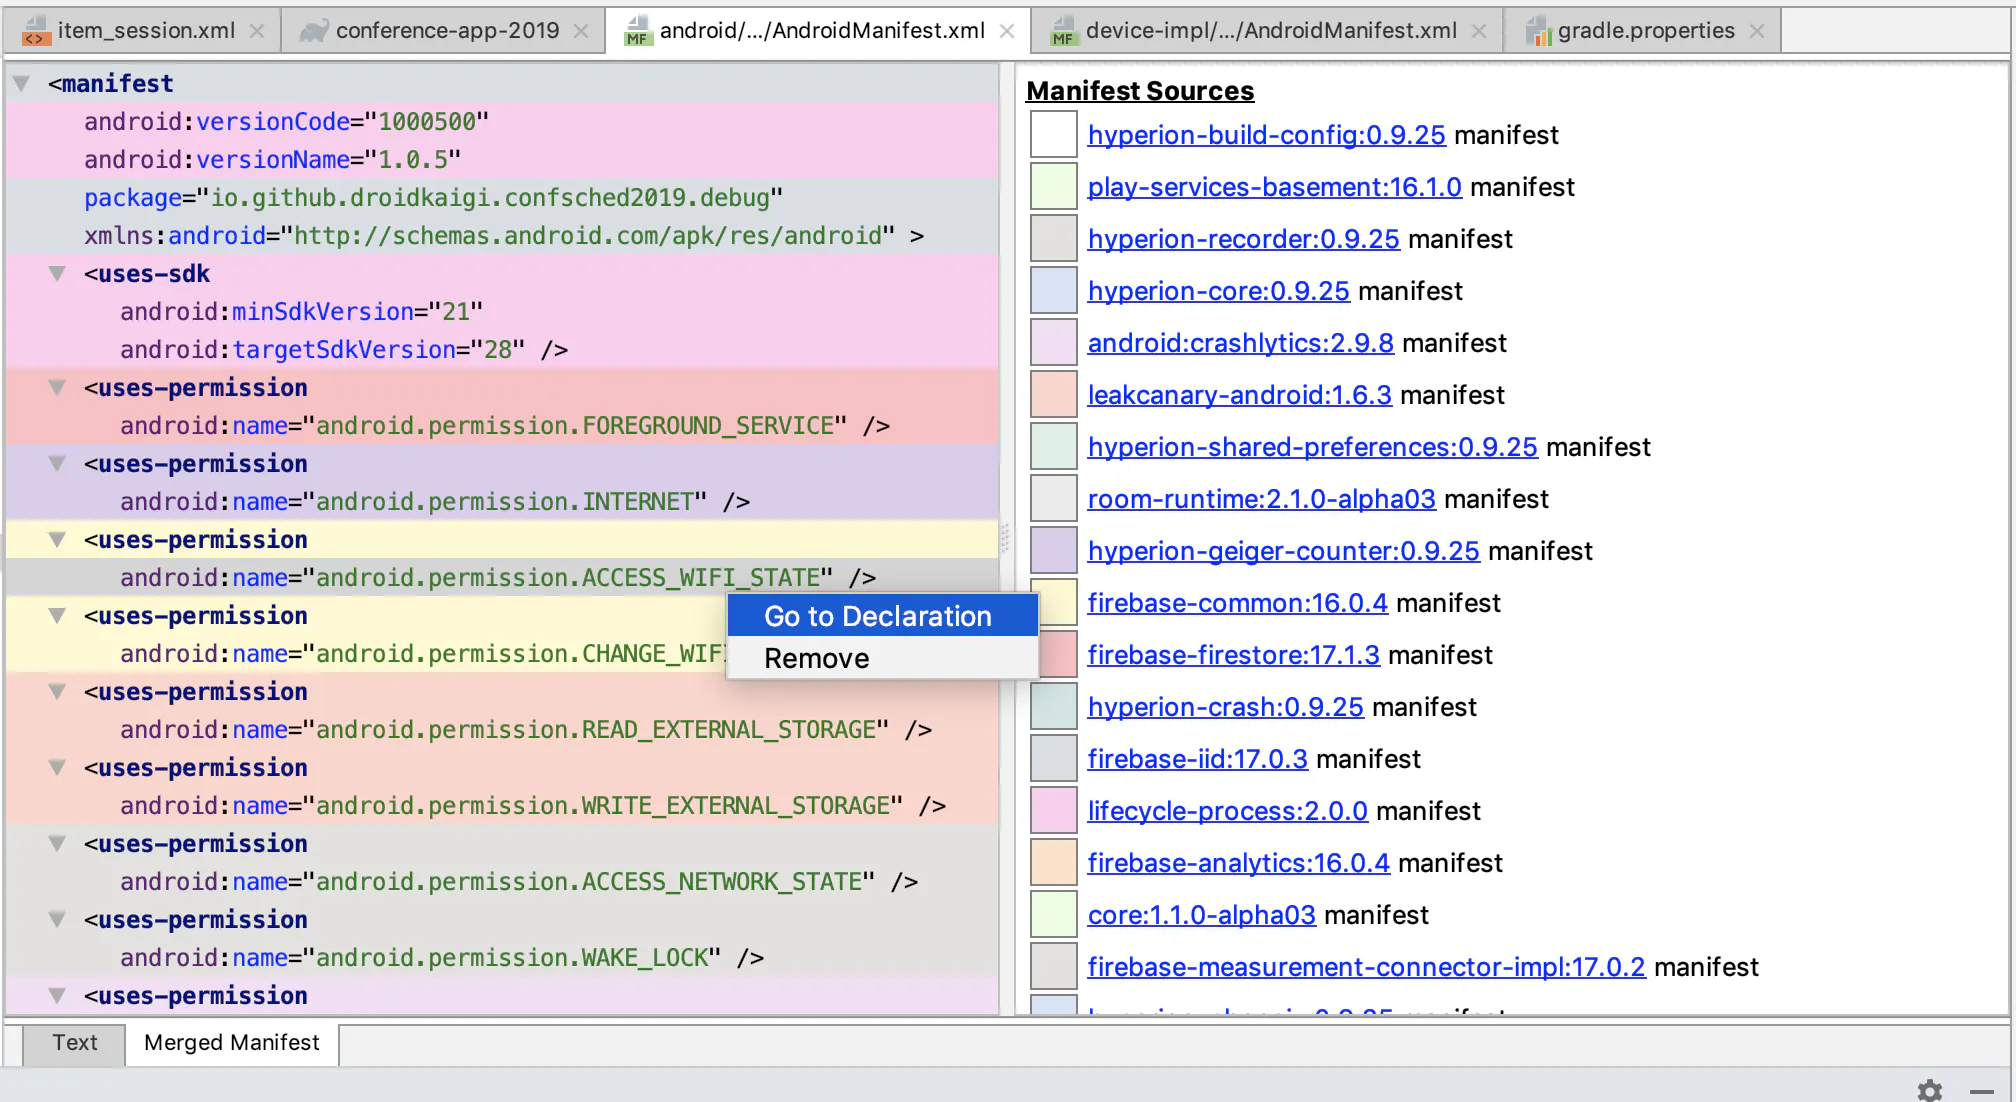
Task: Click the minimize dash icon at bottom right
Action: point(1981,1091)
